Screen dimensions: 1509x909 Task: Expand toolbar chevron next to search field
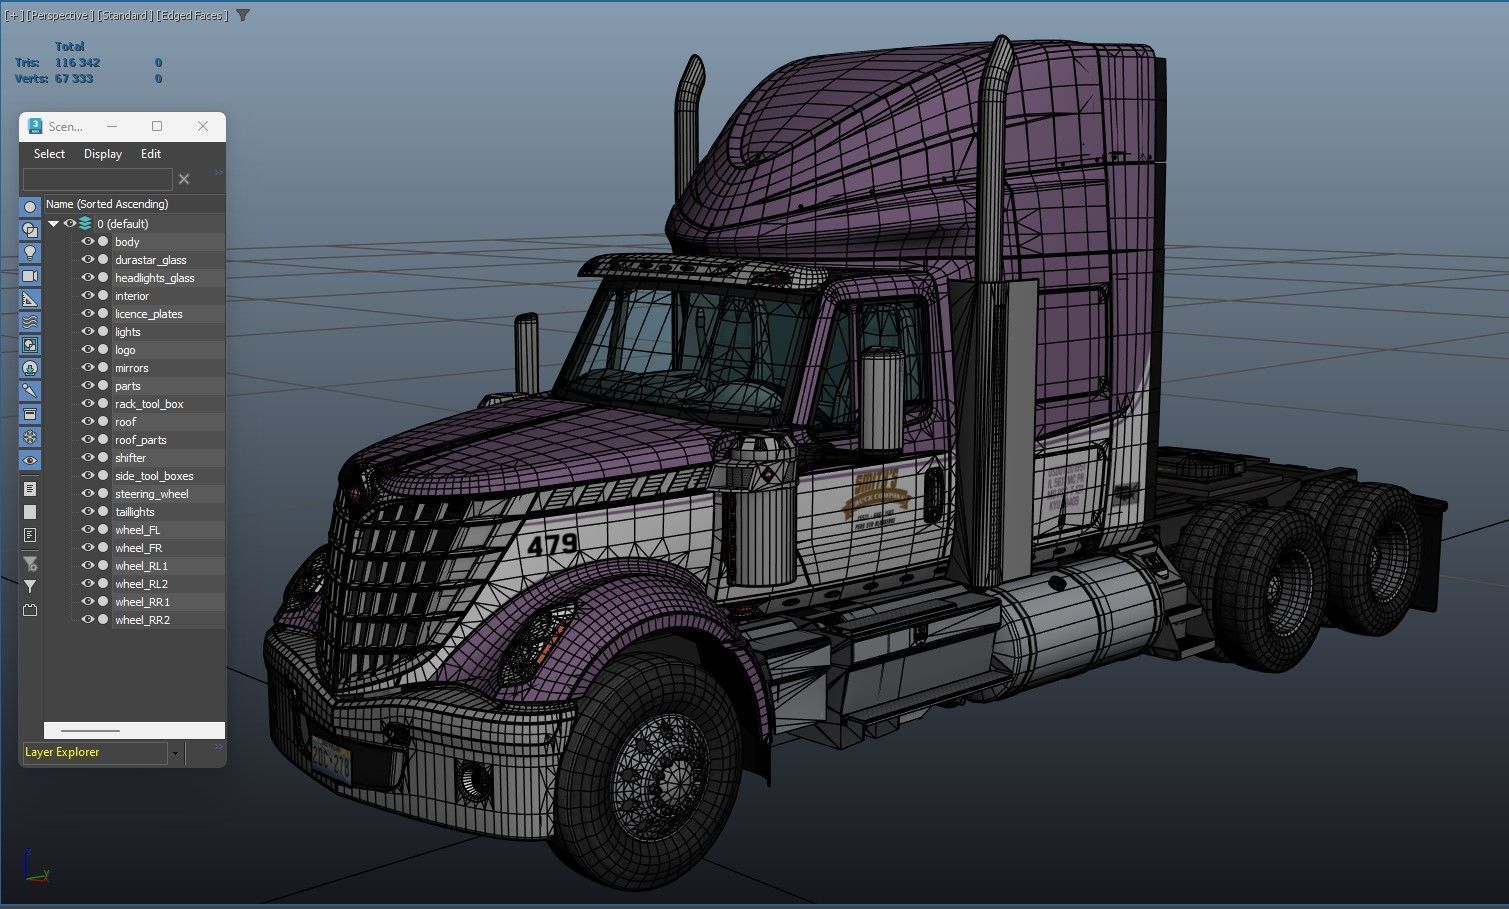click(218, 173)
